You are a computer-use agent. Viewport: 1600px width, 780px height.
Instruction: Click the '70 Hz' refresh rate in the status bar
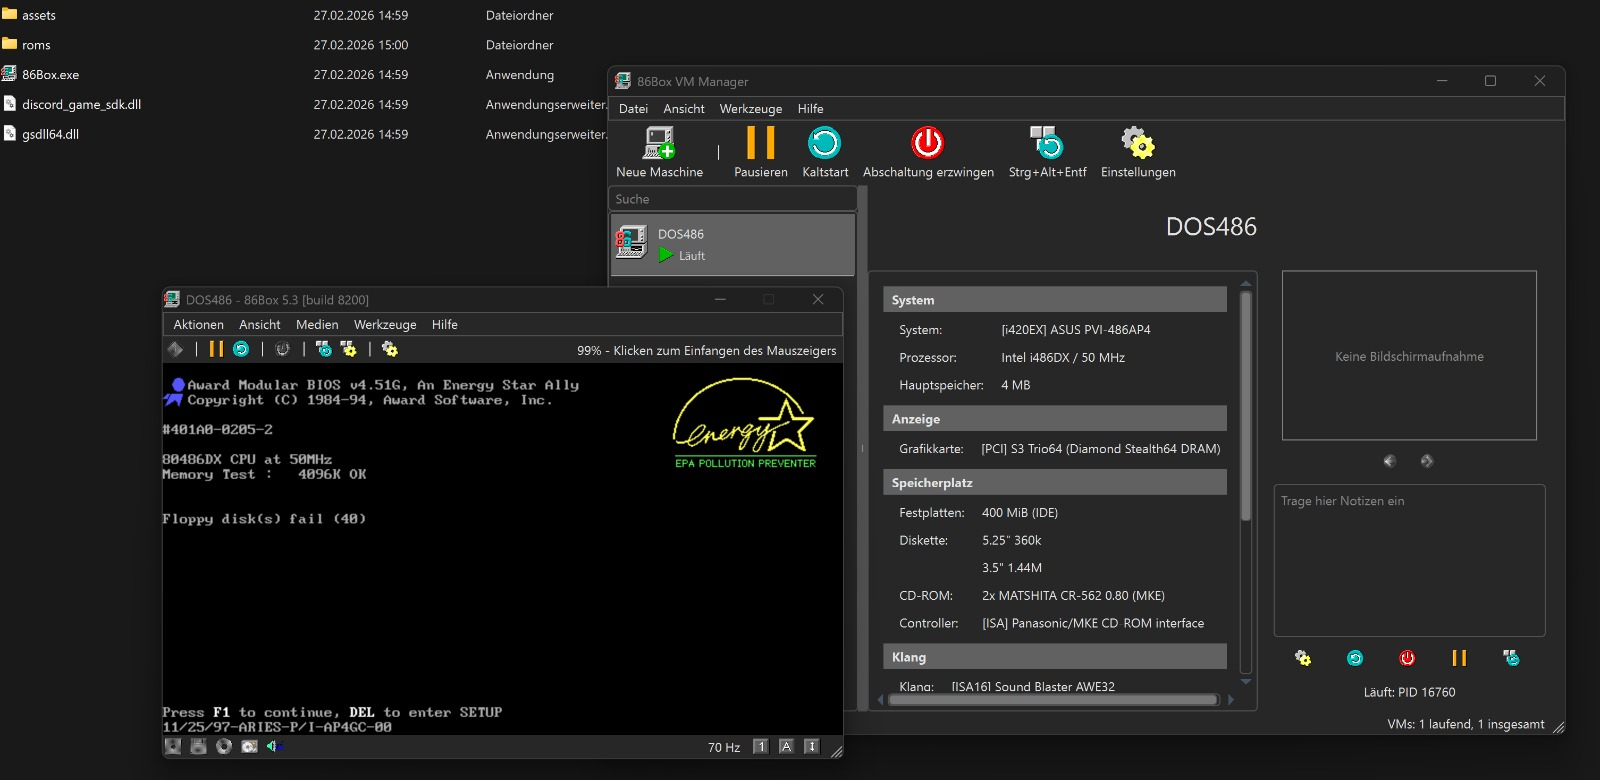click(724, 747)
